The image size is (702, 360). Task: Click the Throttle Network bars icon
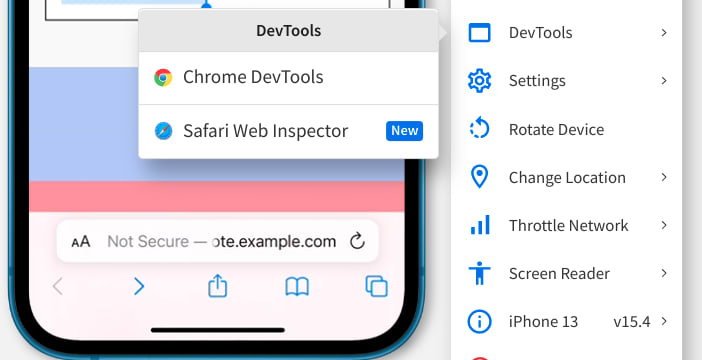coord(480,225)
